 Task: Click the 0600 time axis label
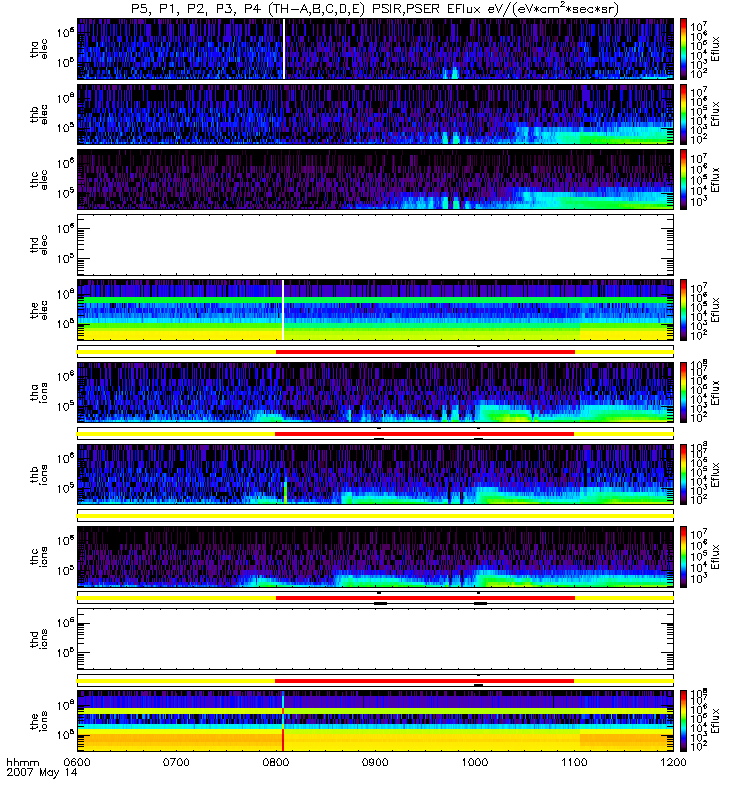pos(77,762)
